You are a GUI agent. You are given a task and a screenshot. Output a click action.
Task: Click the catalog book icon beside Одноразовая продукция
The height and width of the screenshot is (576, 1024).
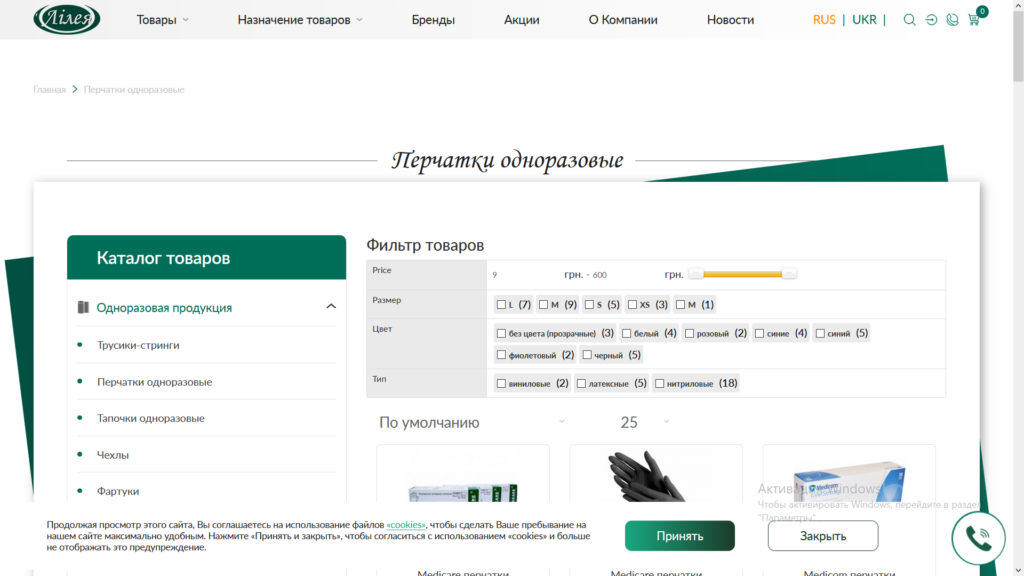(83, 307)
